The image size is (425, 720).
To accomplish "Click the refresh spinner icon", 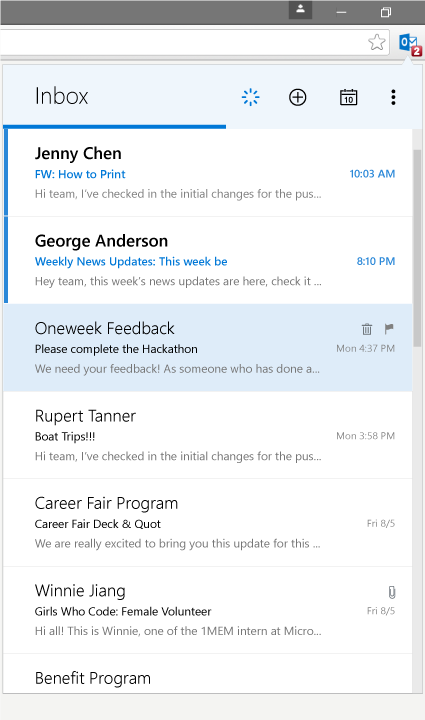I will point(251,97).
